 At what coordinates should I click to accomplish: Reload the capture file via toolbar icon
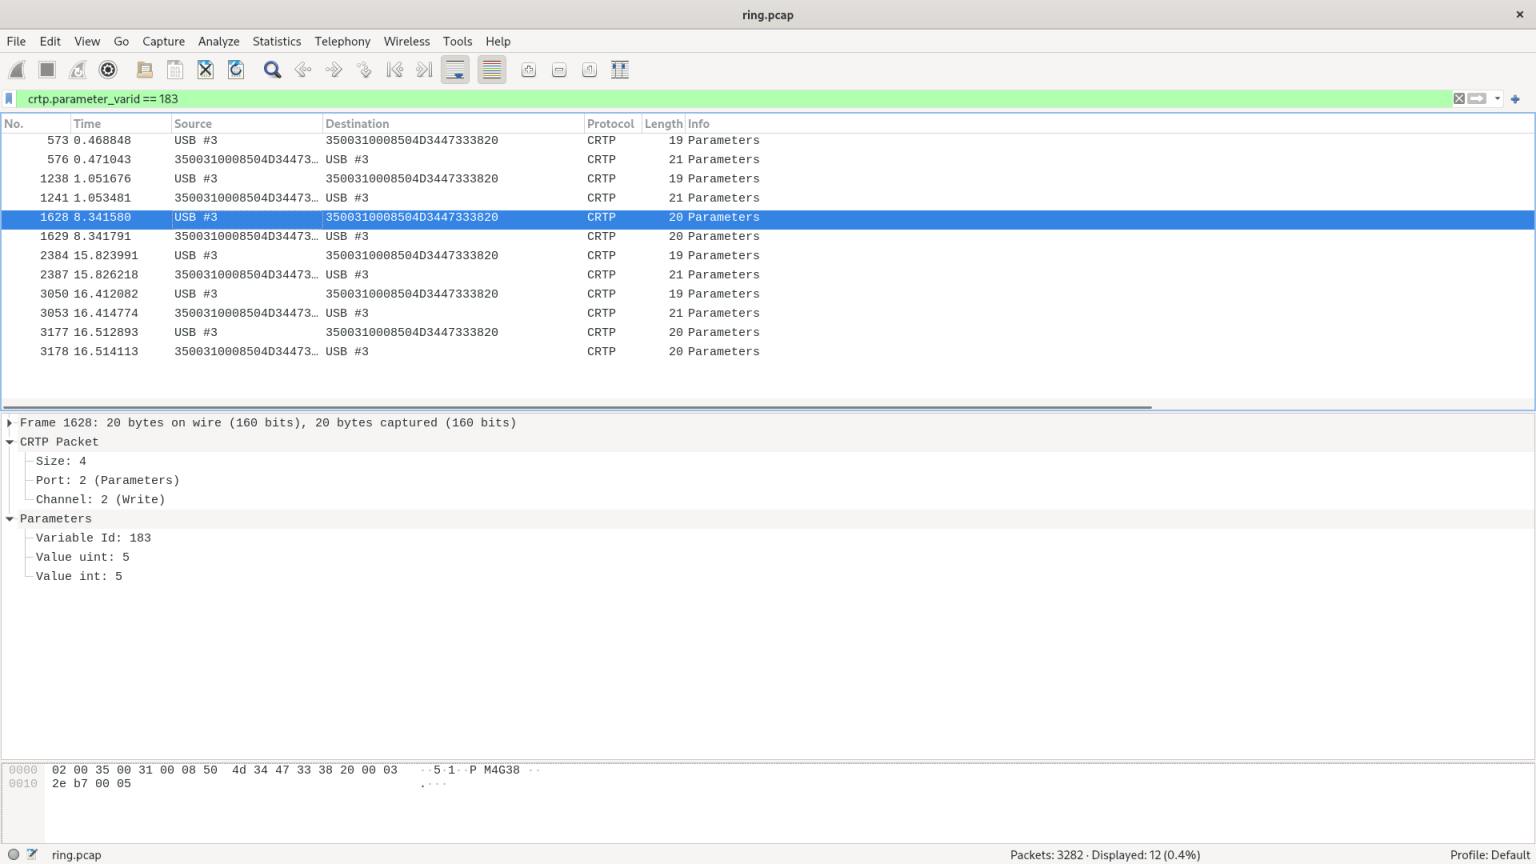coord(236,70)
